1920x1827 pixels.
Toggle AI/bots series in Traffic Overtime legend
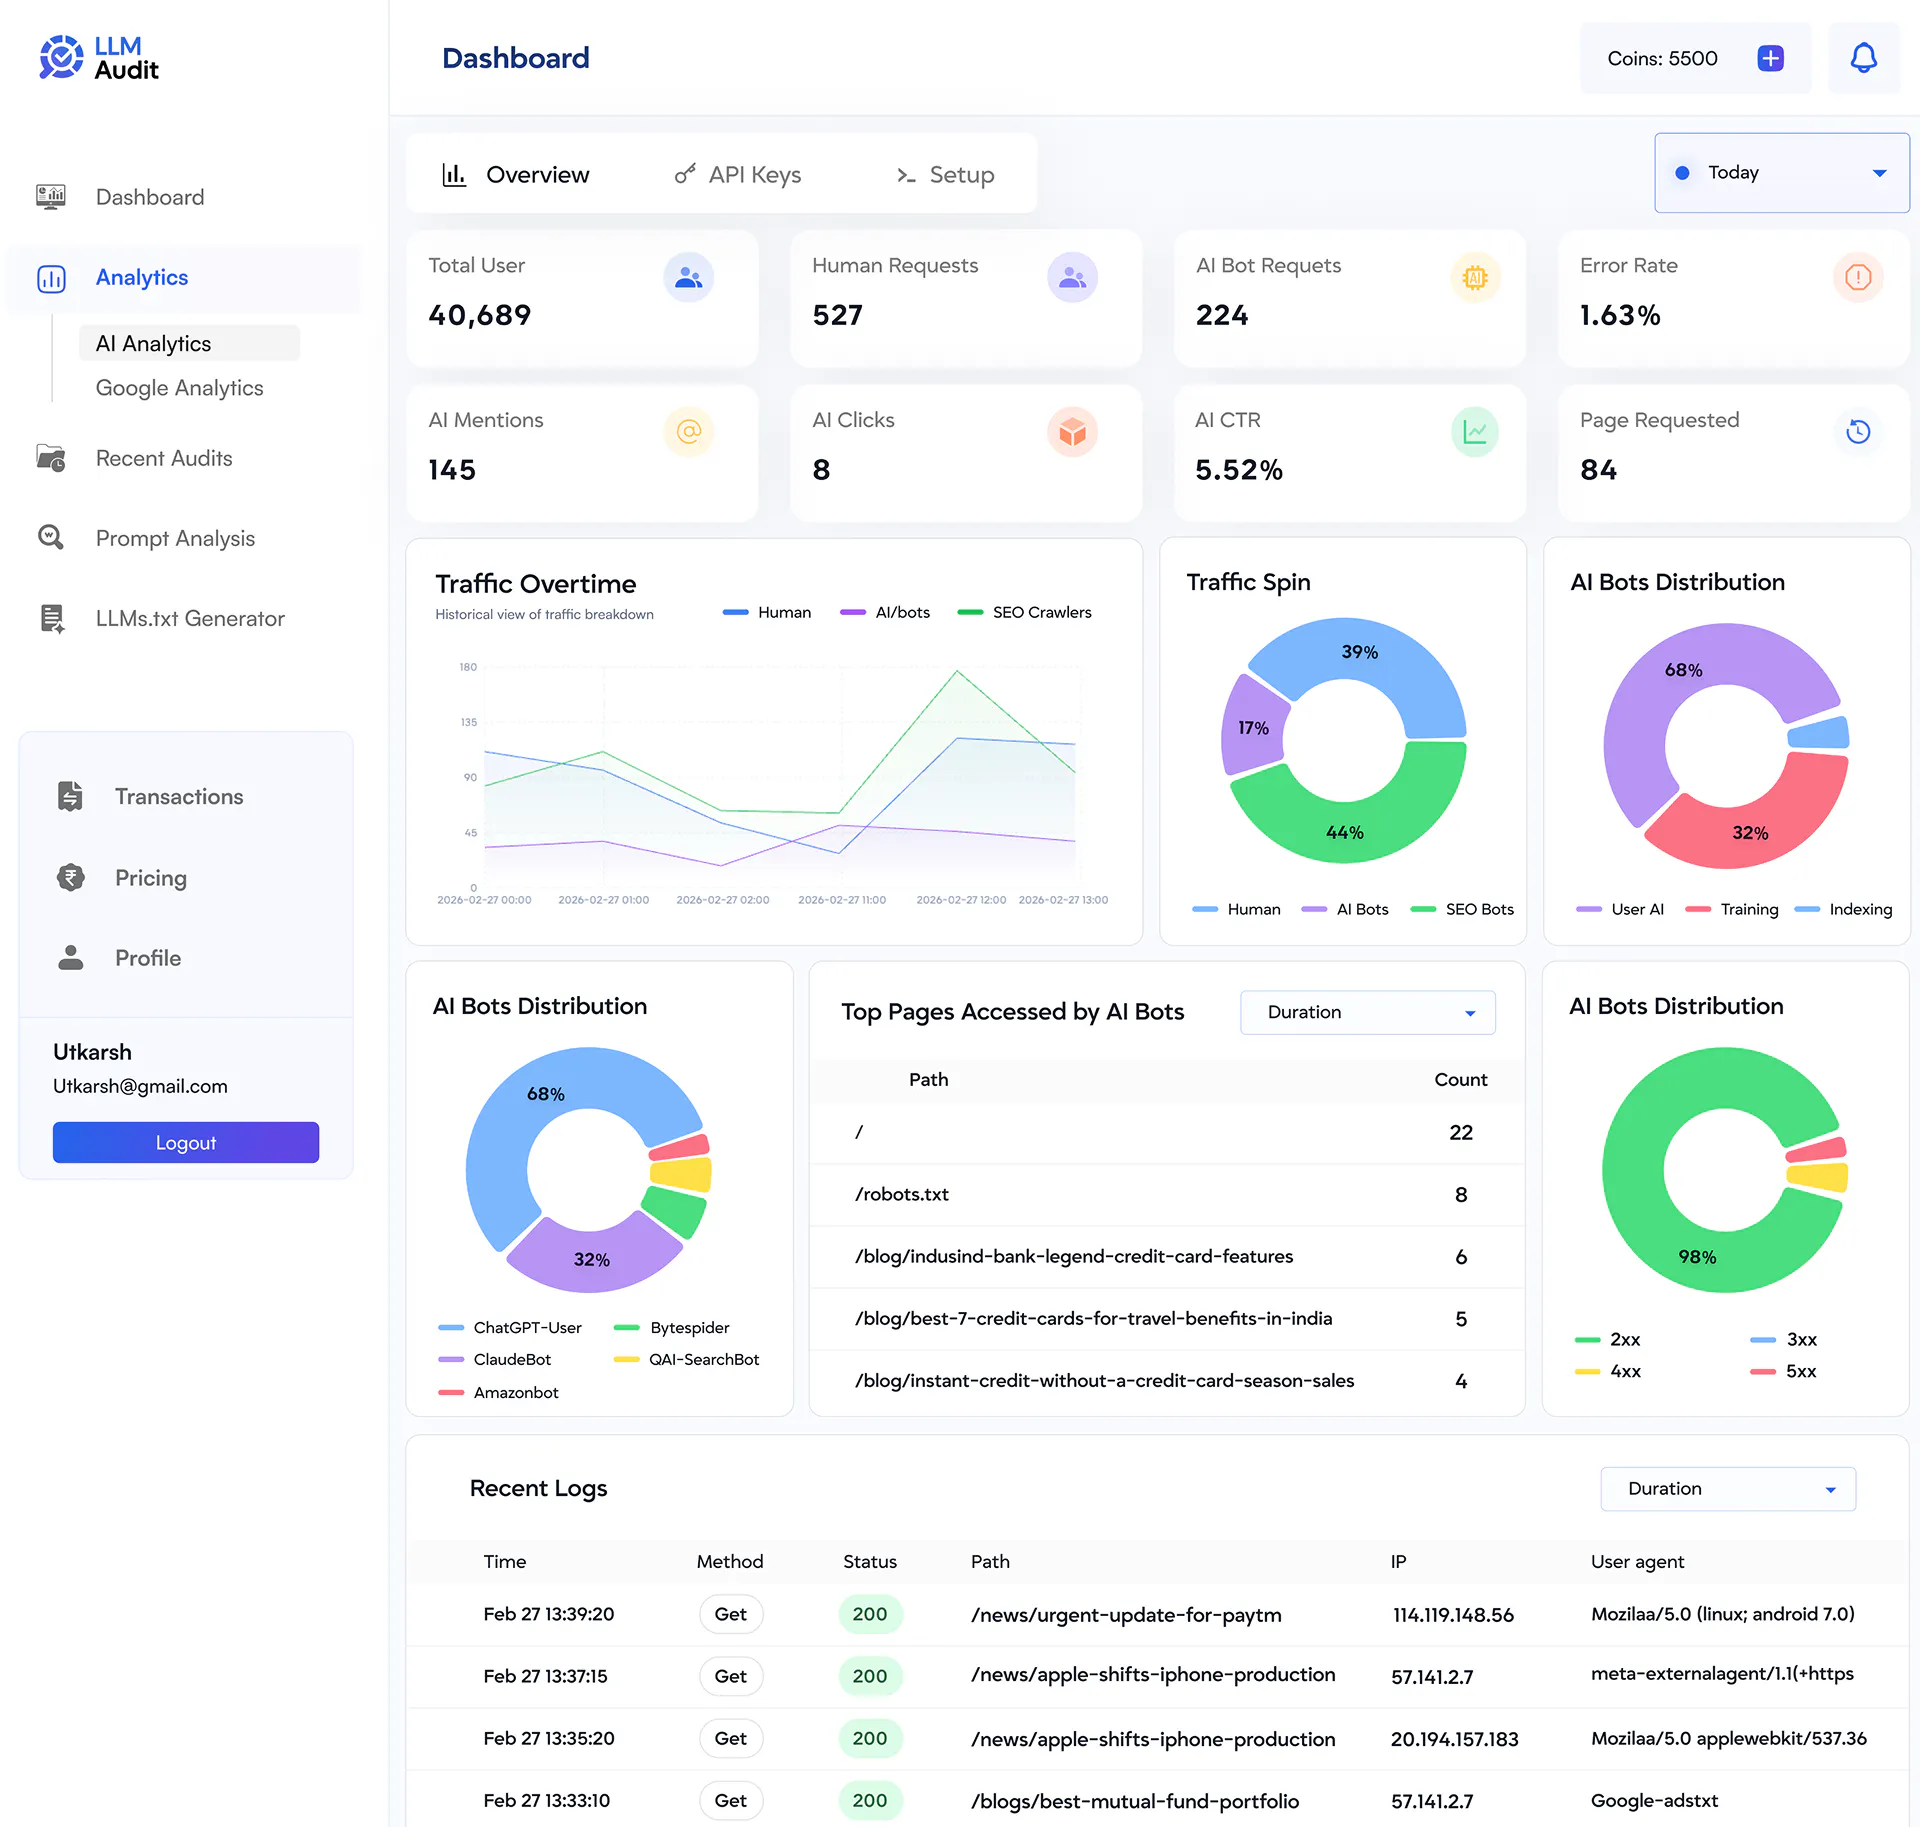click(885, 612)
